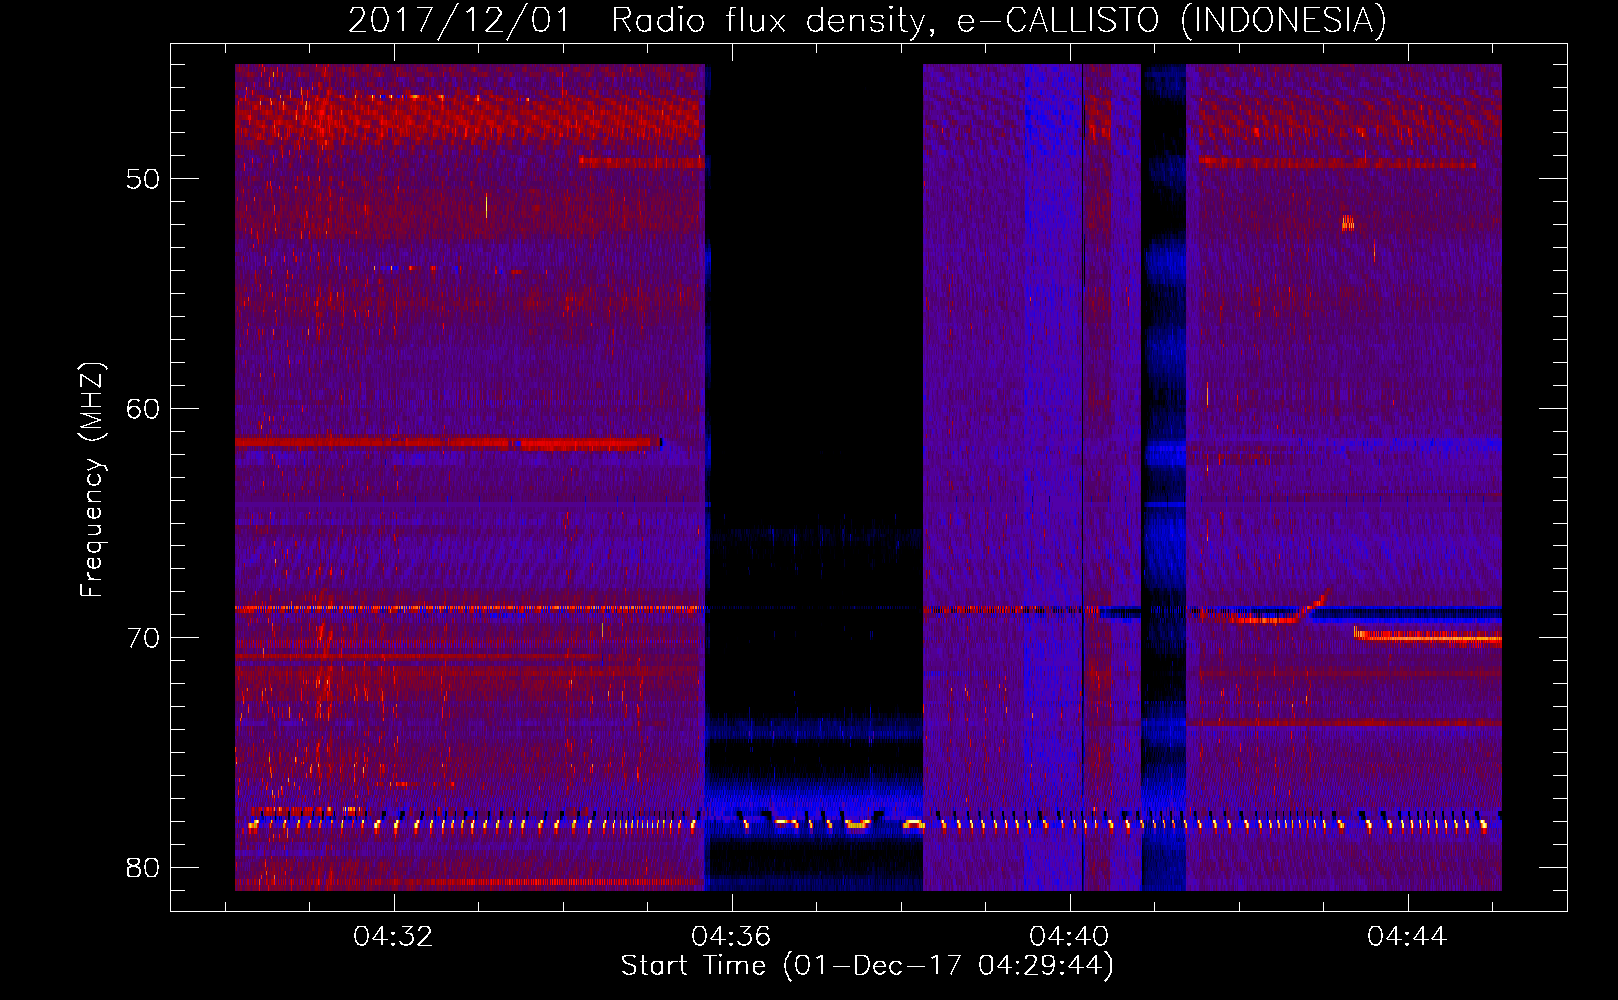
Task: Click the '04:32' time tick label
Action: coord(393,936)
